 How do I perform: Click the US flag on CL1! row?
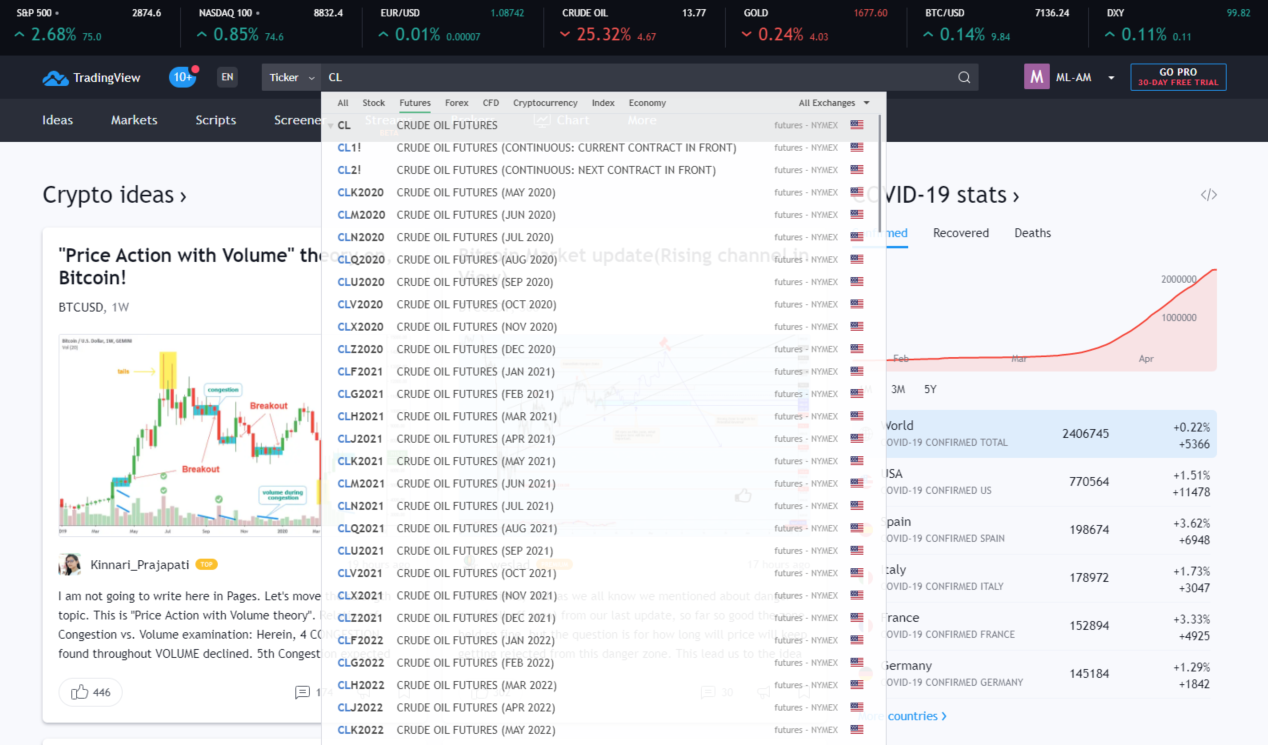tap(857, 148)
